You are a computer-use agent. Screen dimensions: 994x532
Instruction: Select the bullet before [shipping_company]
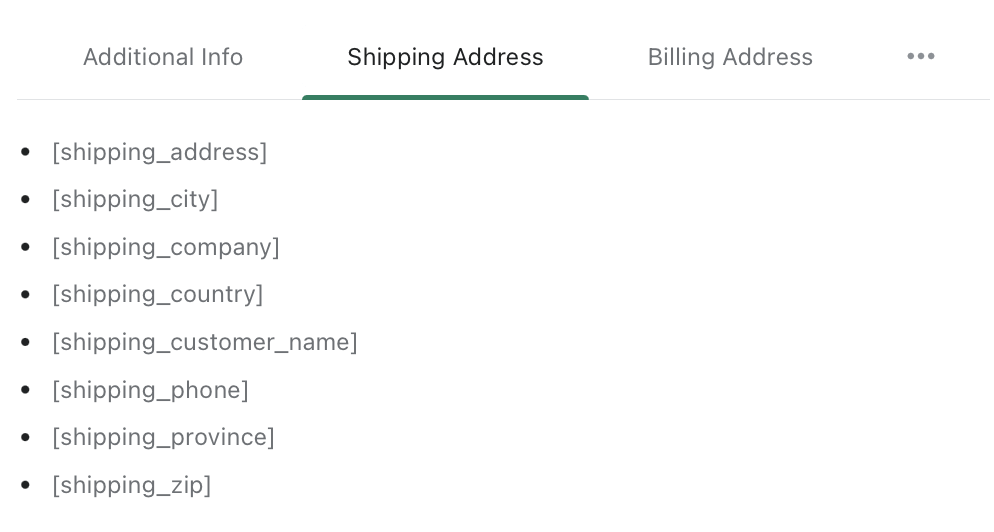coord(26,248)
